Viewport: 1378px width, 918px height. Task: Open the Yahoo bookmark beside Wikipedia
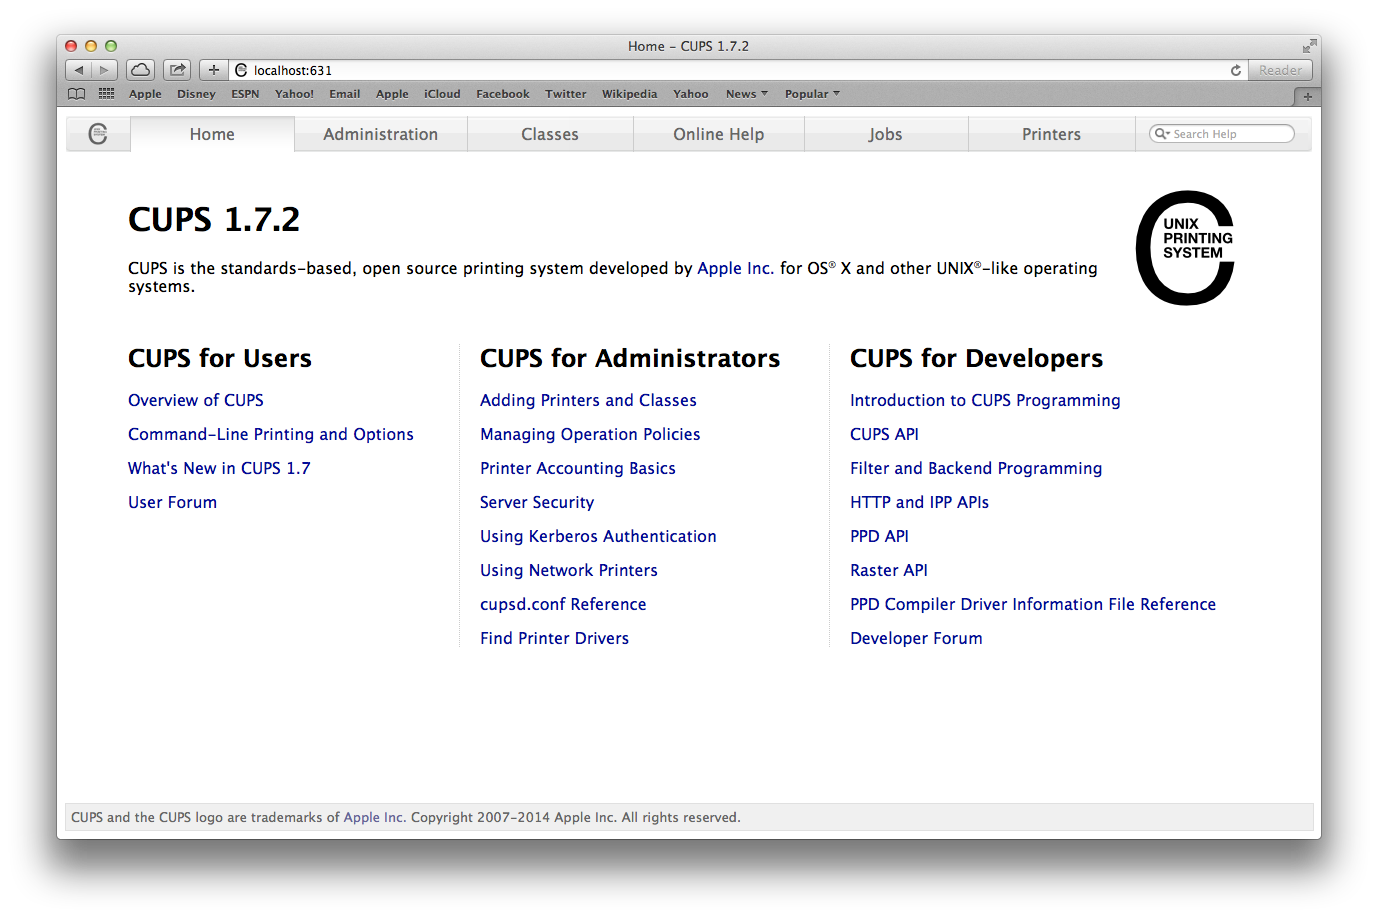tap(691, 94)
